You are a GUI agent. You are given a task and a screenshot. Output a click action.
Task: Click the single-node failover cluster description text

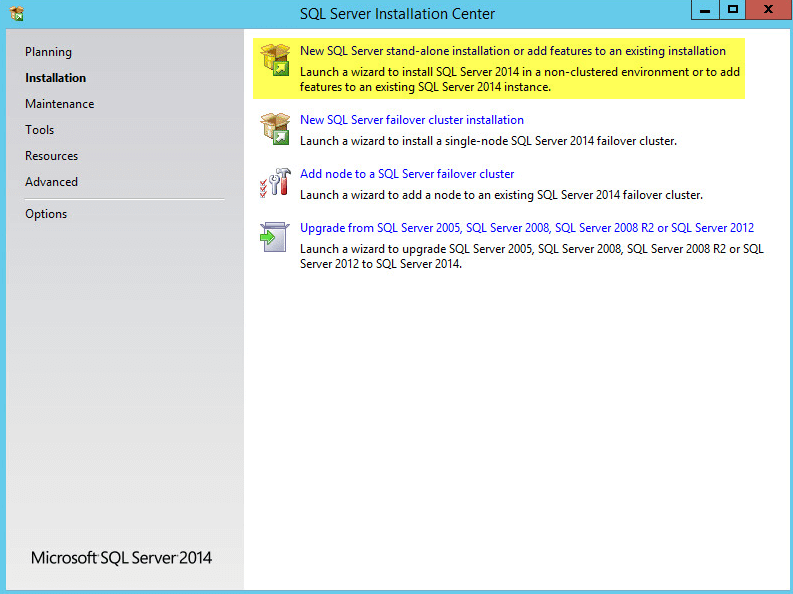coord(488,141)
